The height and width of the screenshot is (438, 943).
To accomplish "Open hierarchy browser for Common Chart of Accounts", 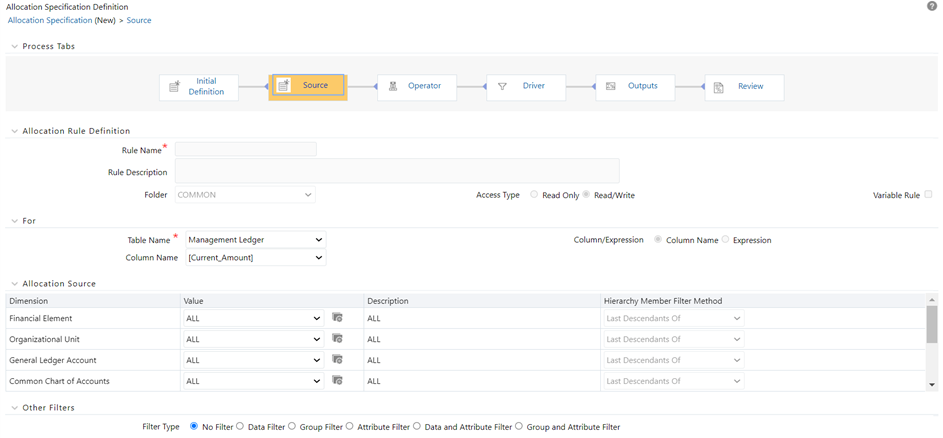I will click(337, 381).
